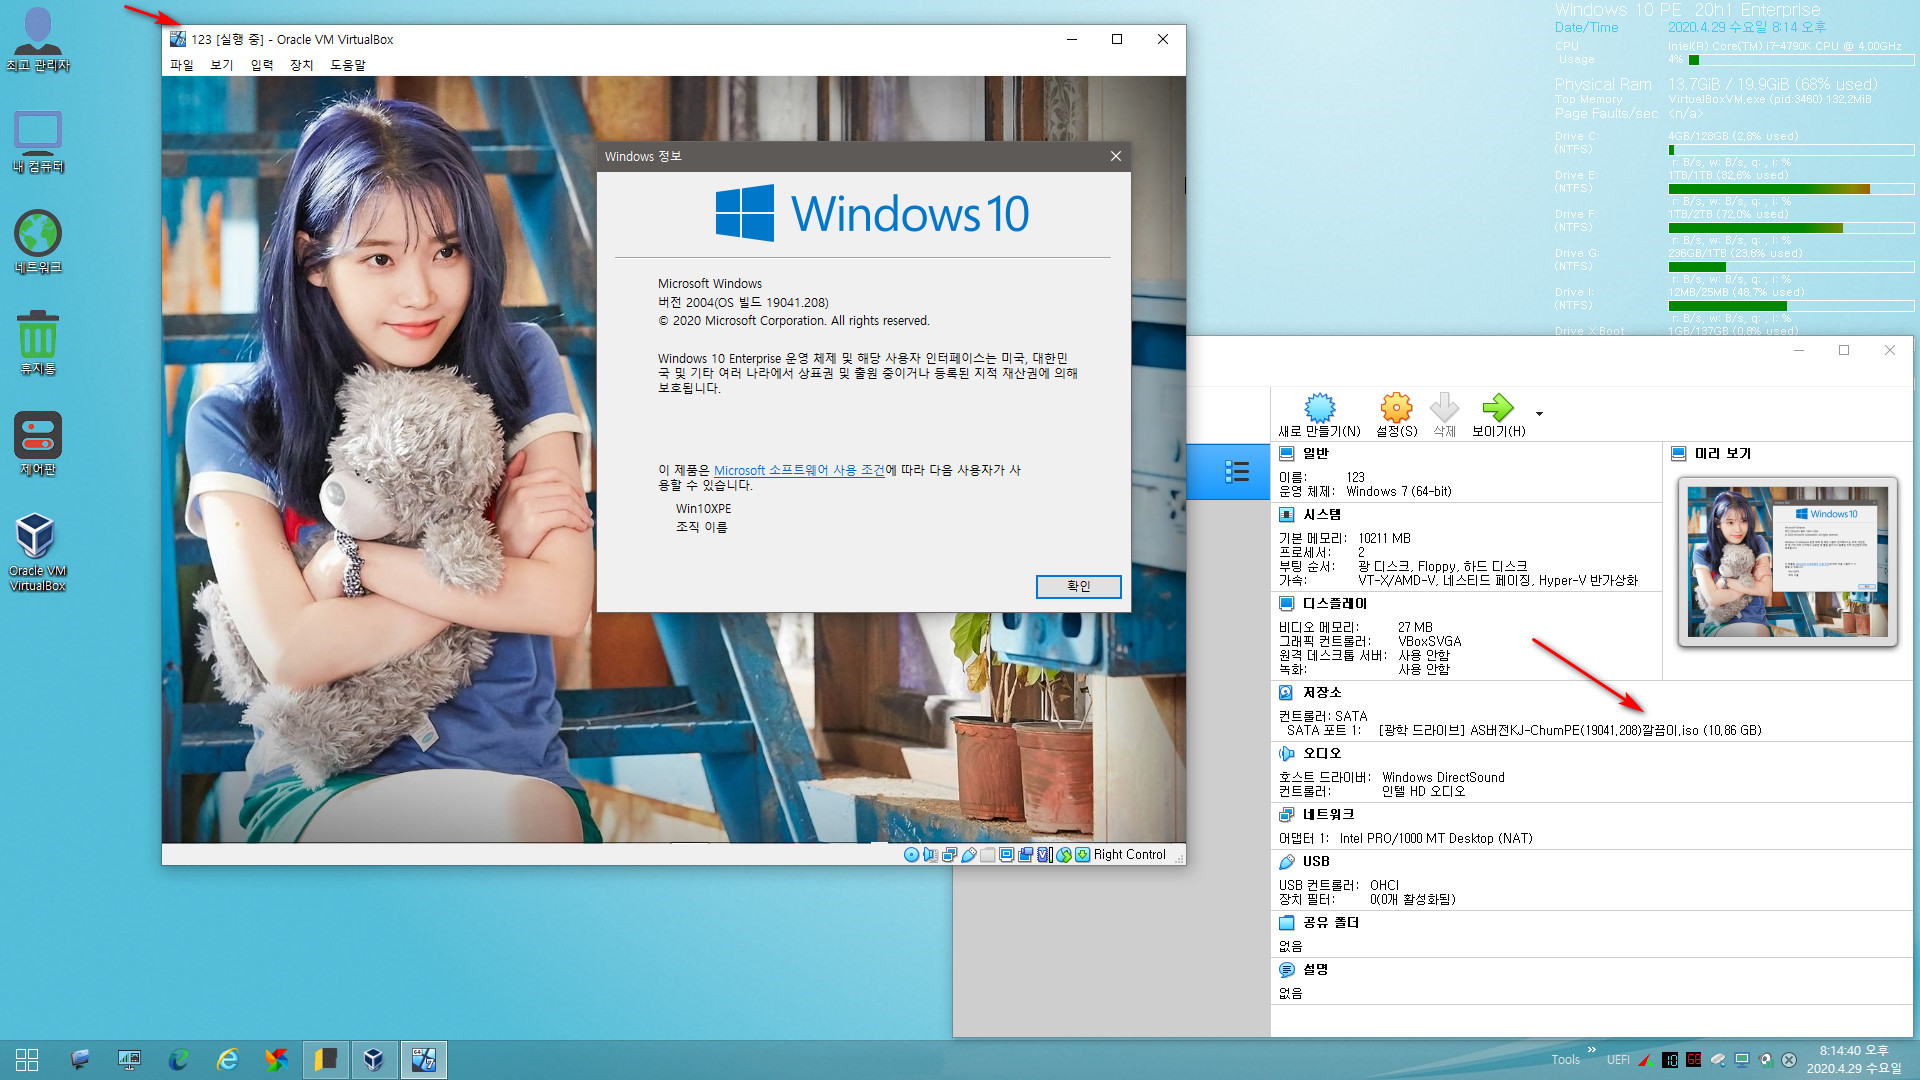This screenshot has height=1080, width=1920.
Task: Click the 네트워크 desktop icon
Action: click(38, 242)
